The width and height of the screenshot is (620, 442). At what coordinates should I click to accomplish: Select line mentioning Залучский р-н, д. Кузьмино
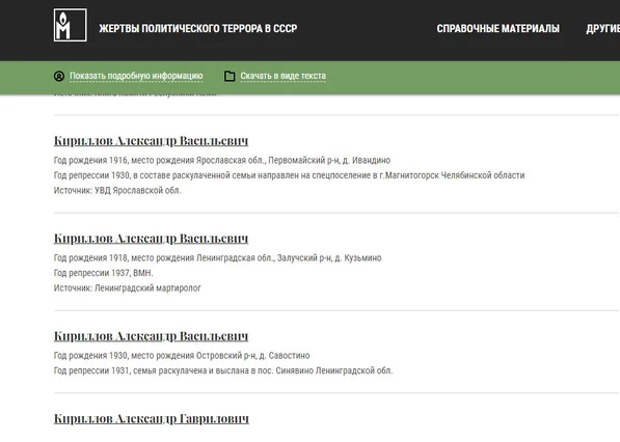[x=217, y=258]
